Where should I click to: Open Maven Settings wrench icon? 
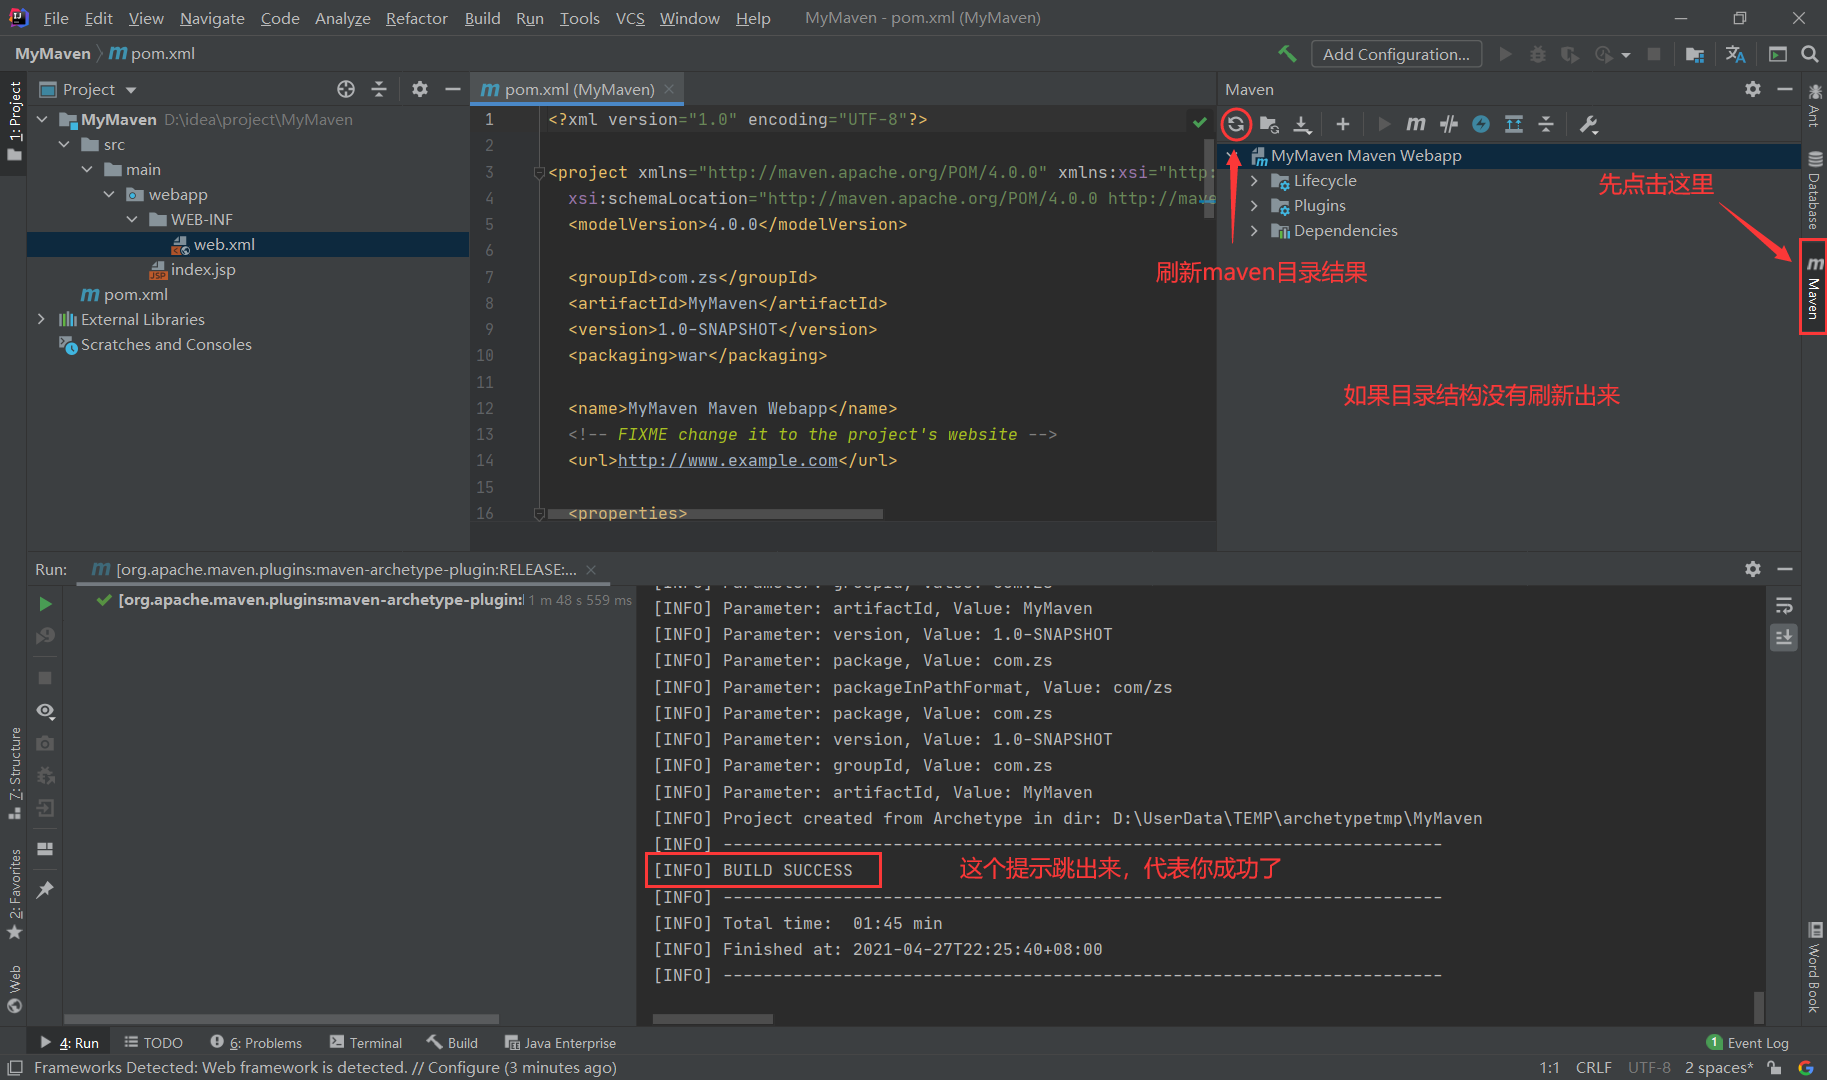(x=1588, y=124)
